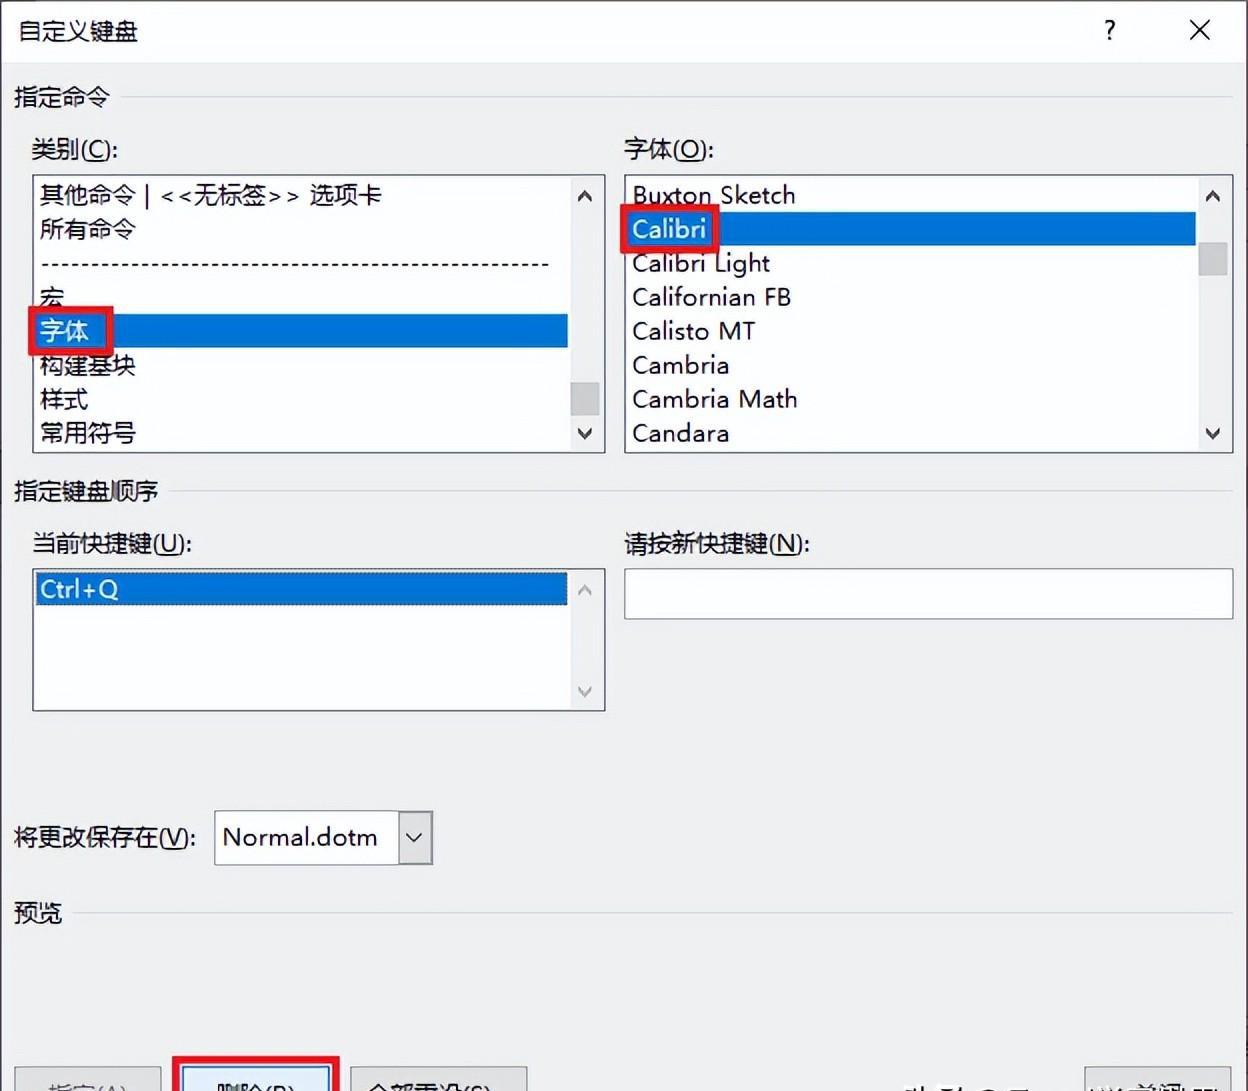
Task: Open the help question mark button
Action: tap(1109, 31)
